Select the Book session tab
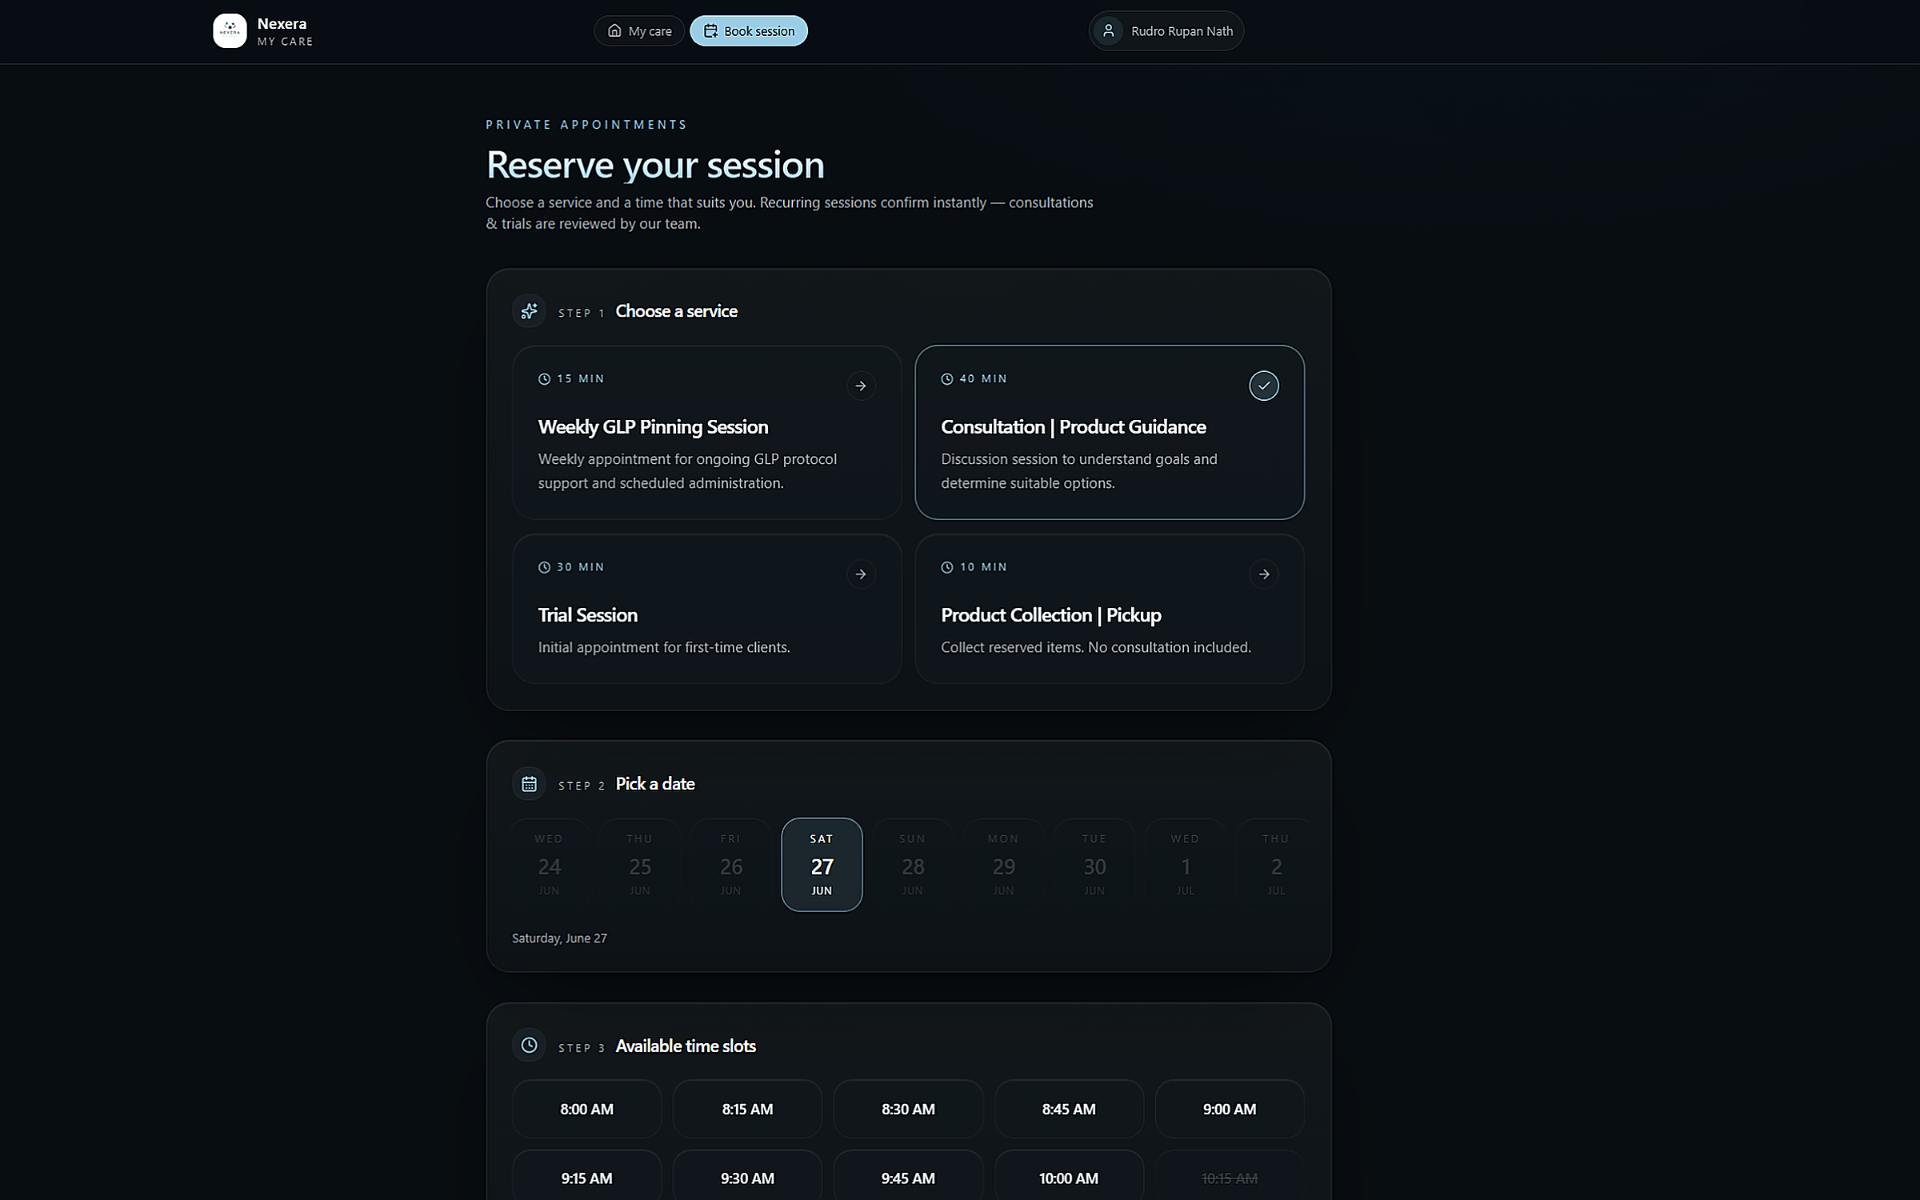This screenshot has width=1920, height=1200. tap(749, 31)
